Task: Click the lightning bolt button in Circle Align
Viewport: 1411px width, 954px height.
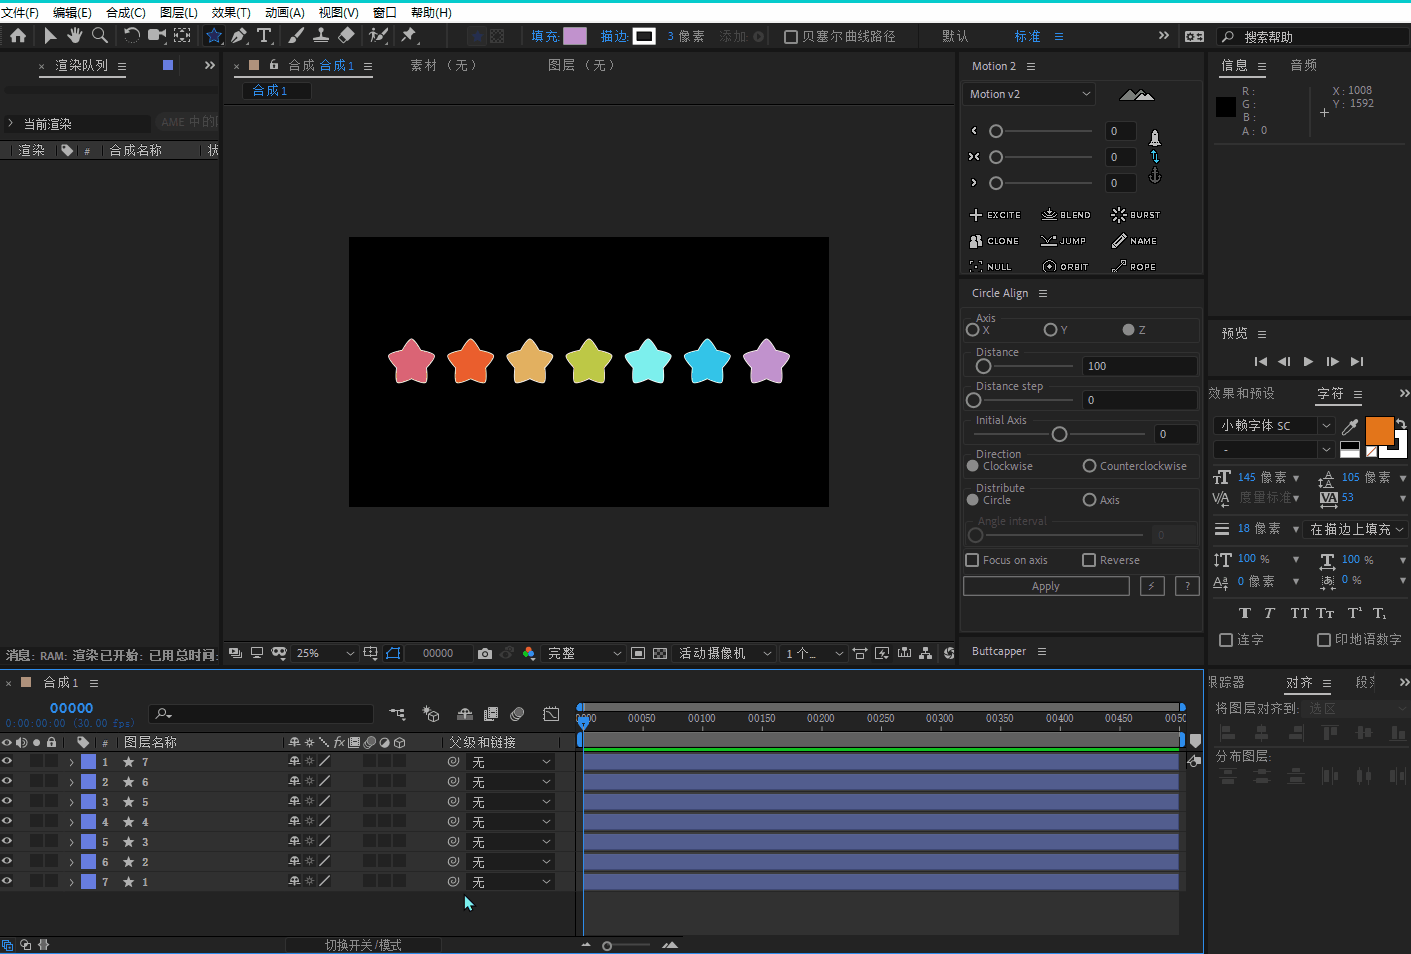Action: pos(1152,586)
